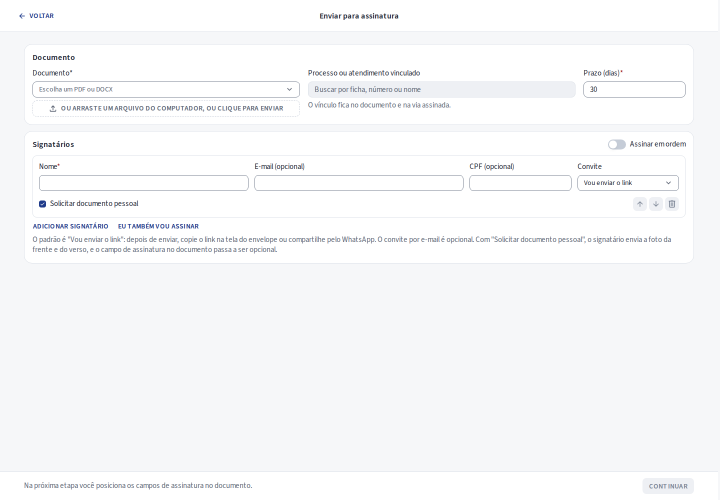
Task: Click the Voltar link
Action: point(36,16)
